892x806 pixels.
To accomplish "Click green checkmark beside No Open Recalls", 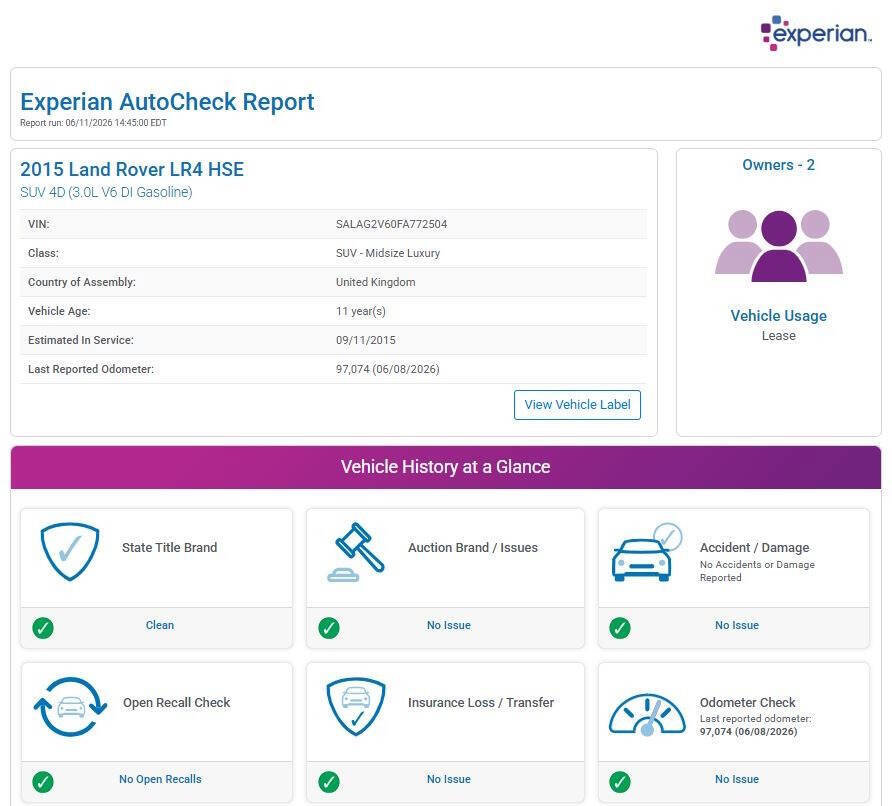I will tap(43, 782).
